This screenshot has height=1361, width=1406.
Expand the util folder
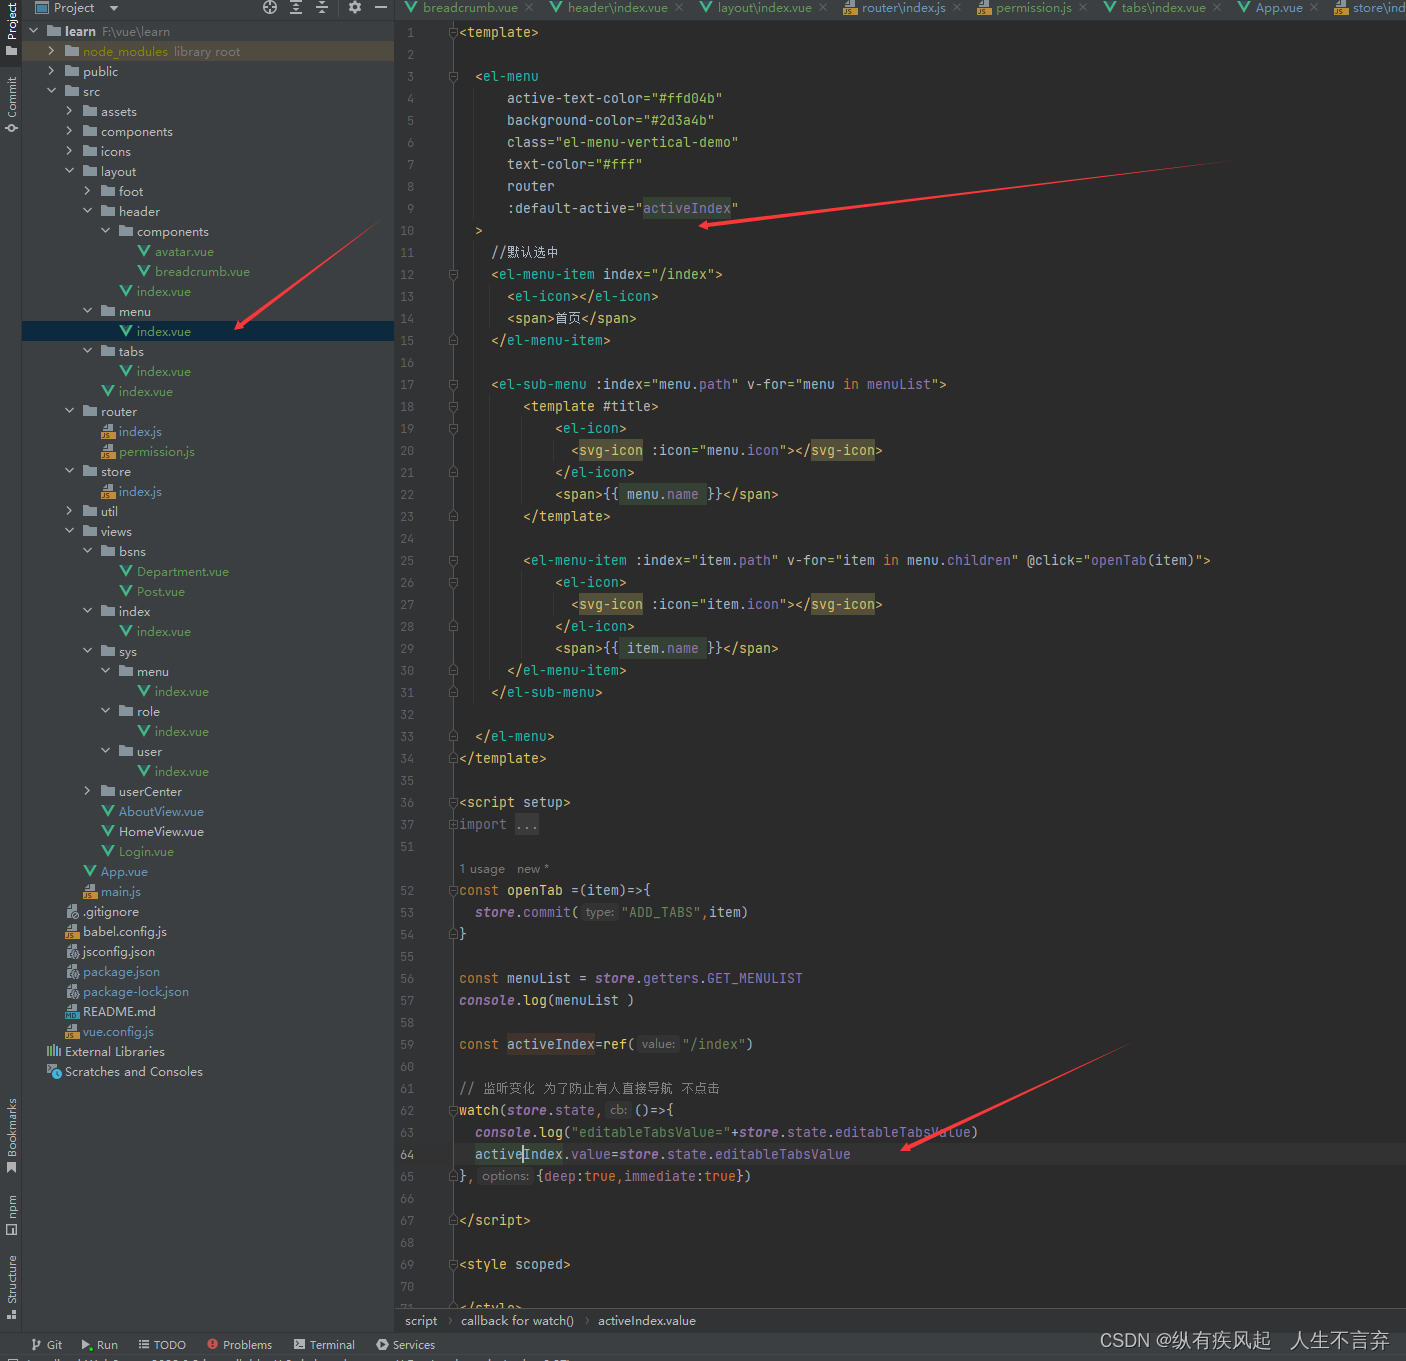pyautogui.click(x=69, y=511)
